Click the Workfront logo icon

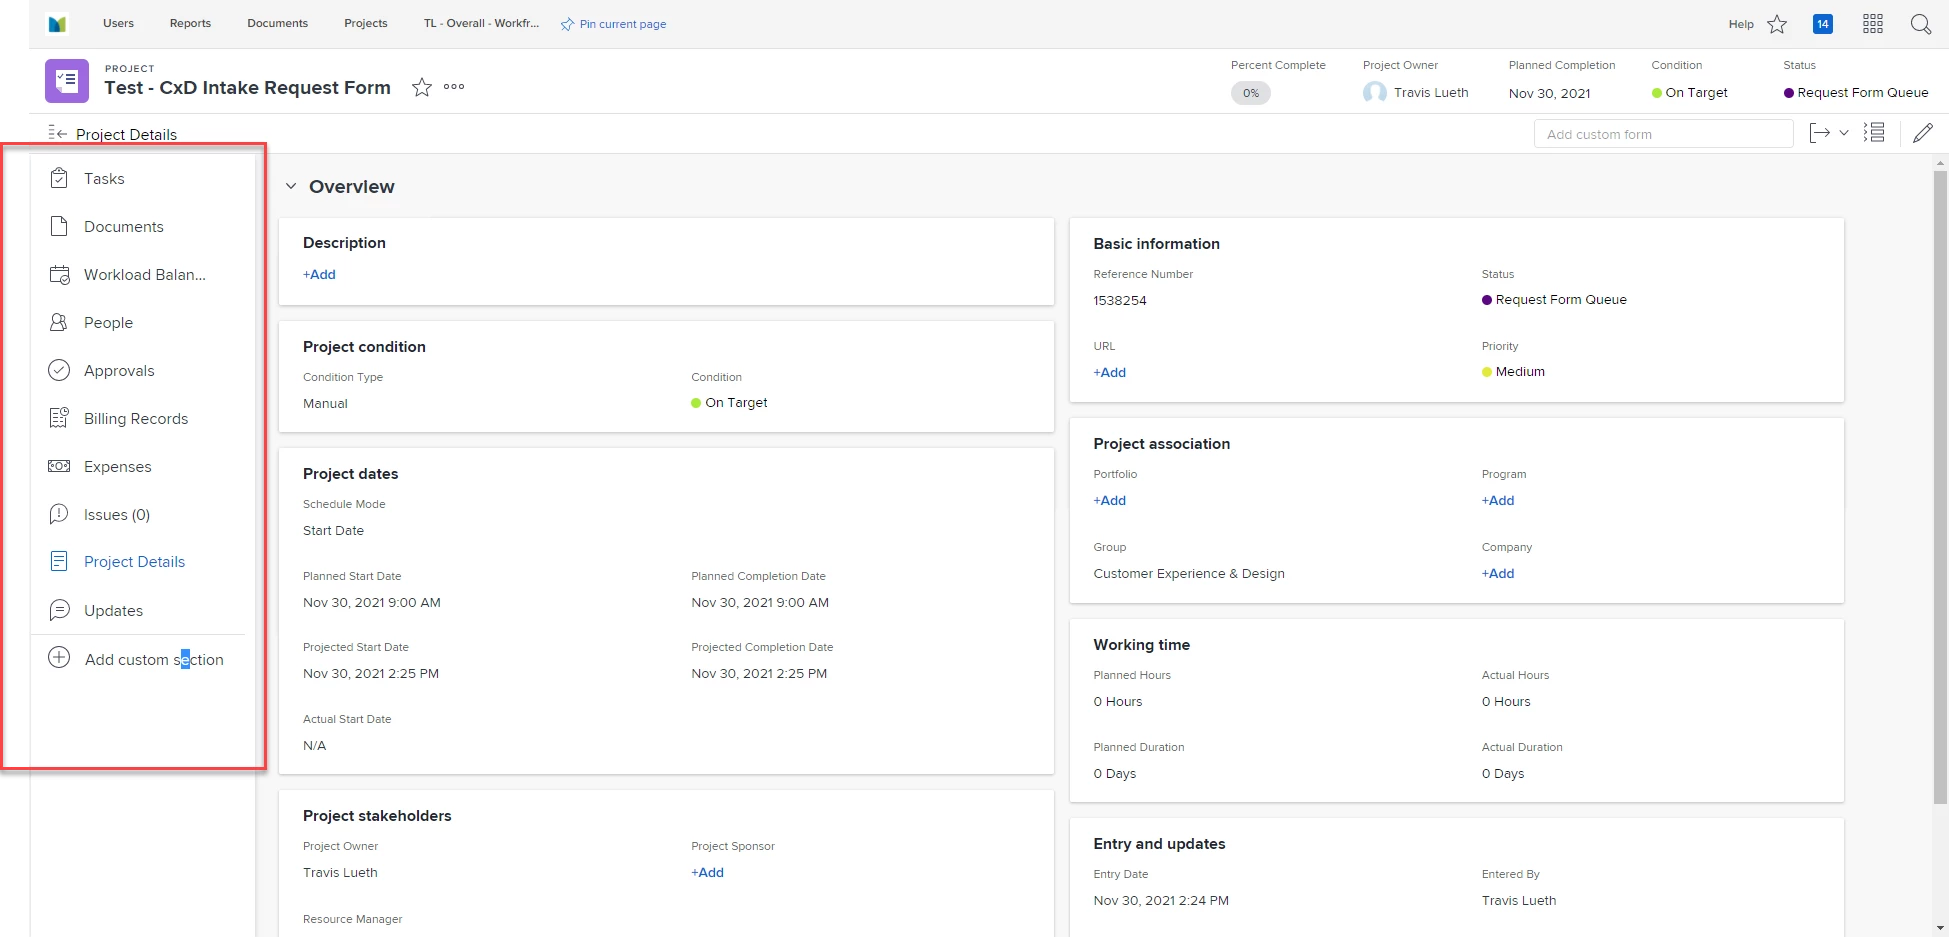[x=57, y=24]
